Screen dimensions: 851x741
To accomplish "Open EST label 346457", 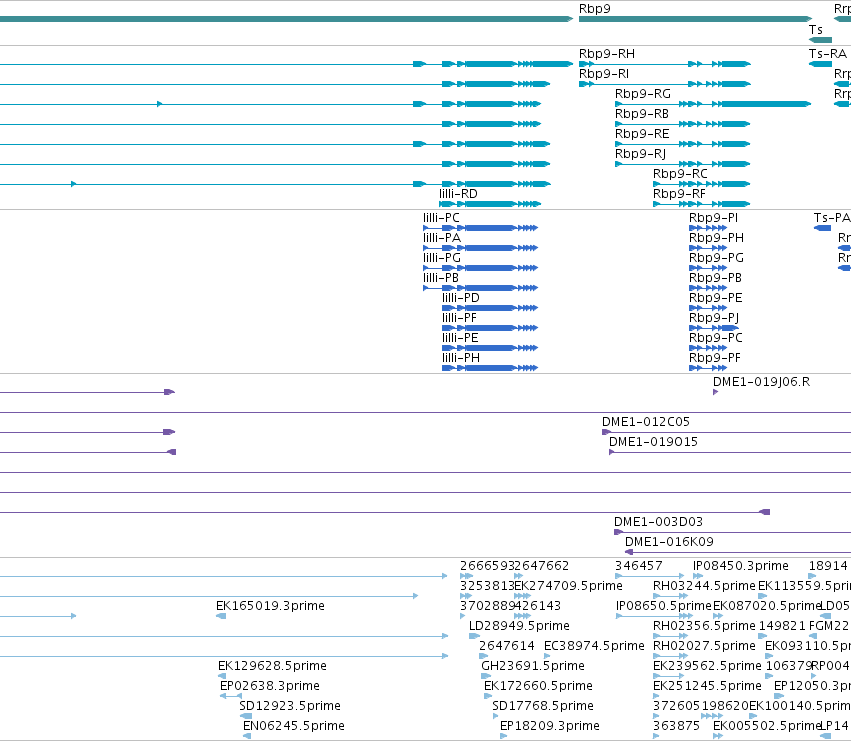I will [x=639, y=566].
